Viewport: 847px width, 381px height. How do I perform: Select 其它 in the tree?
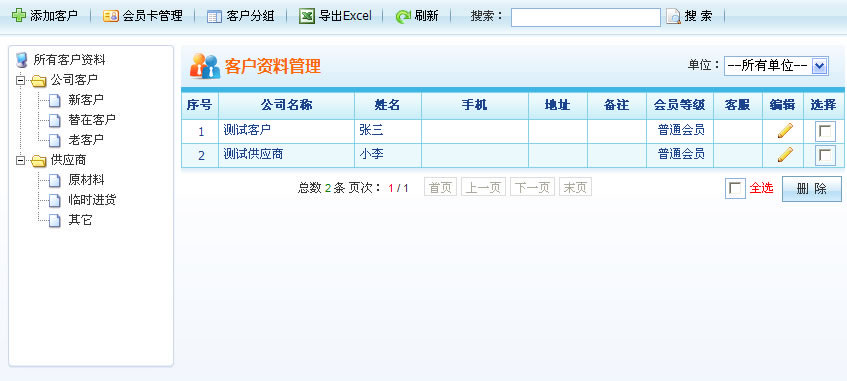click(x=80, y=220)
